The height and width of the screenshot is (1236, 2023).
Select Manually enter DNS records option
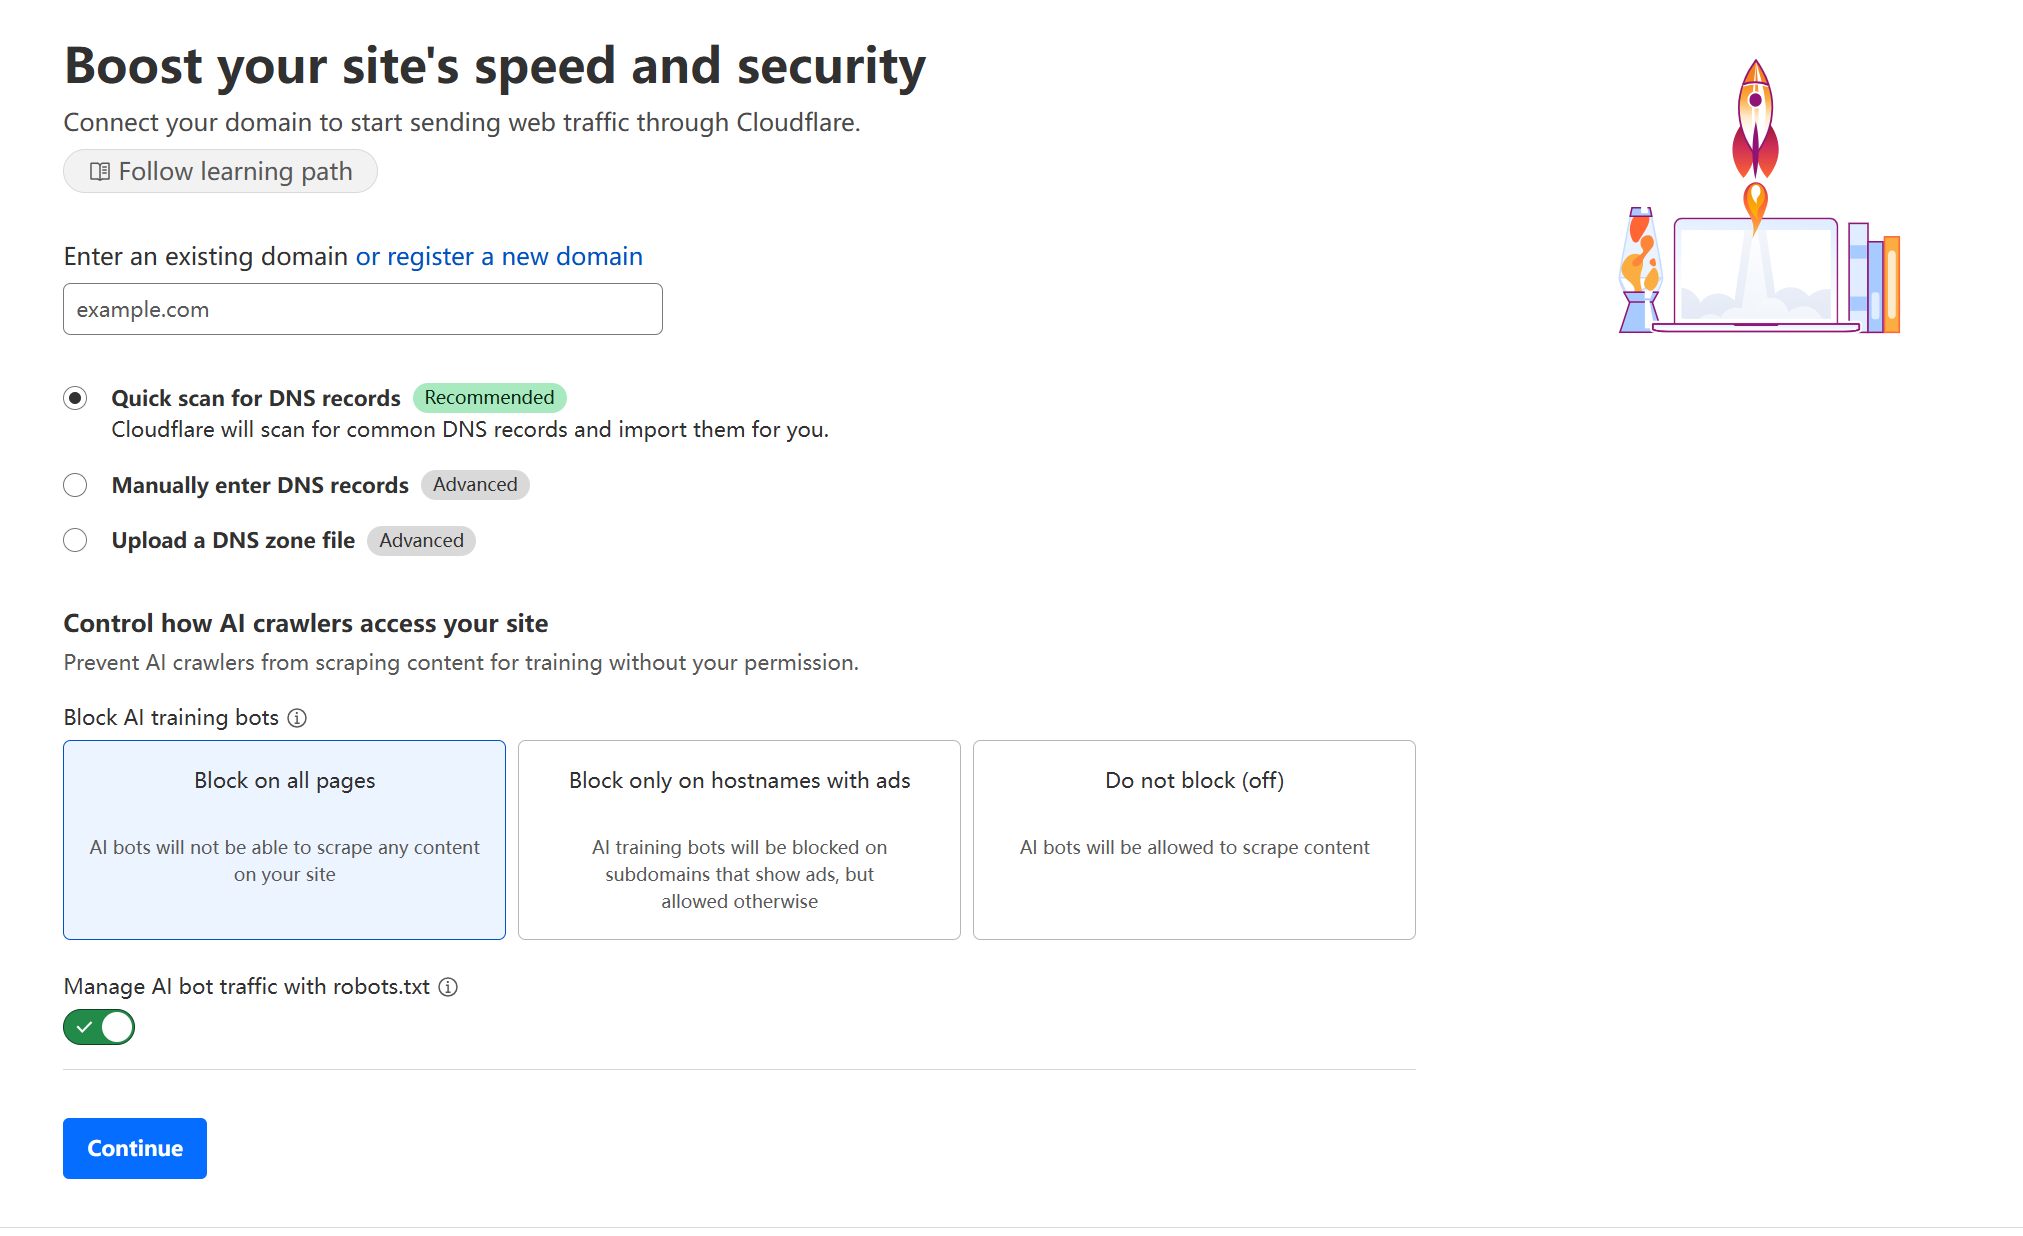point(75,485)
